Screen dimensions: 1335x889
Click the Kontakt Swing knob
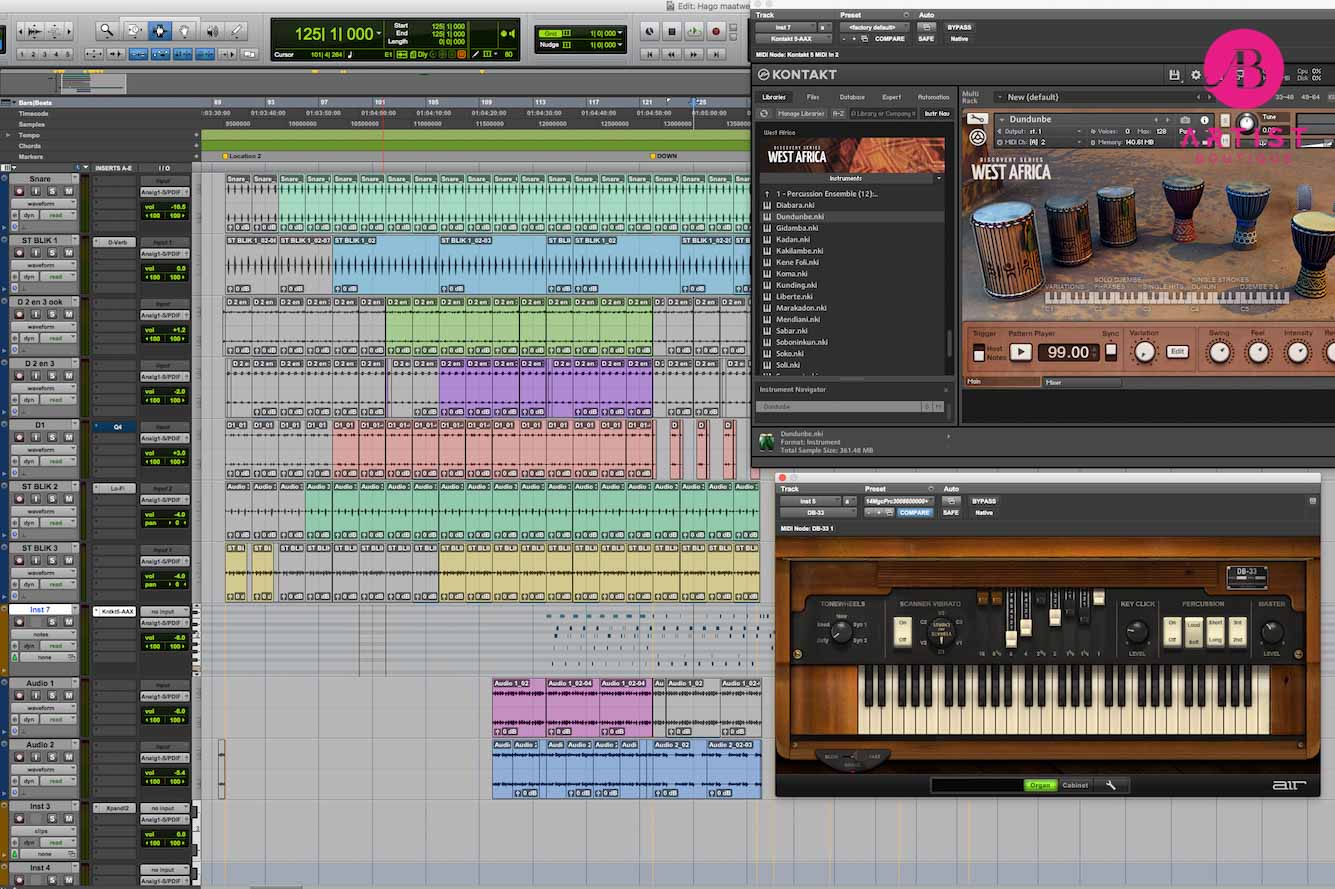(x=1219, y=352)
